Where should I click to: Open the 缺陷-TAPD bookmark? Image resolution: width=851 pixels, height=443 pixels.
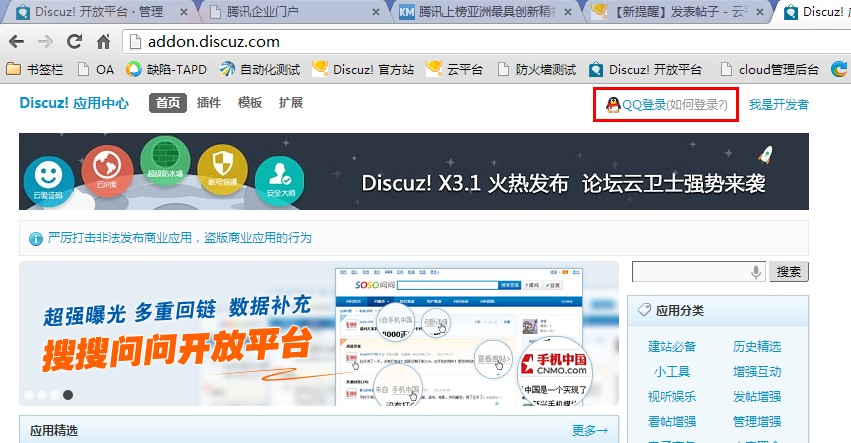167,69
